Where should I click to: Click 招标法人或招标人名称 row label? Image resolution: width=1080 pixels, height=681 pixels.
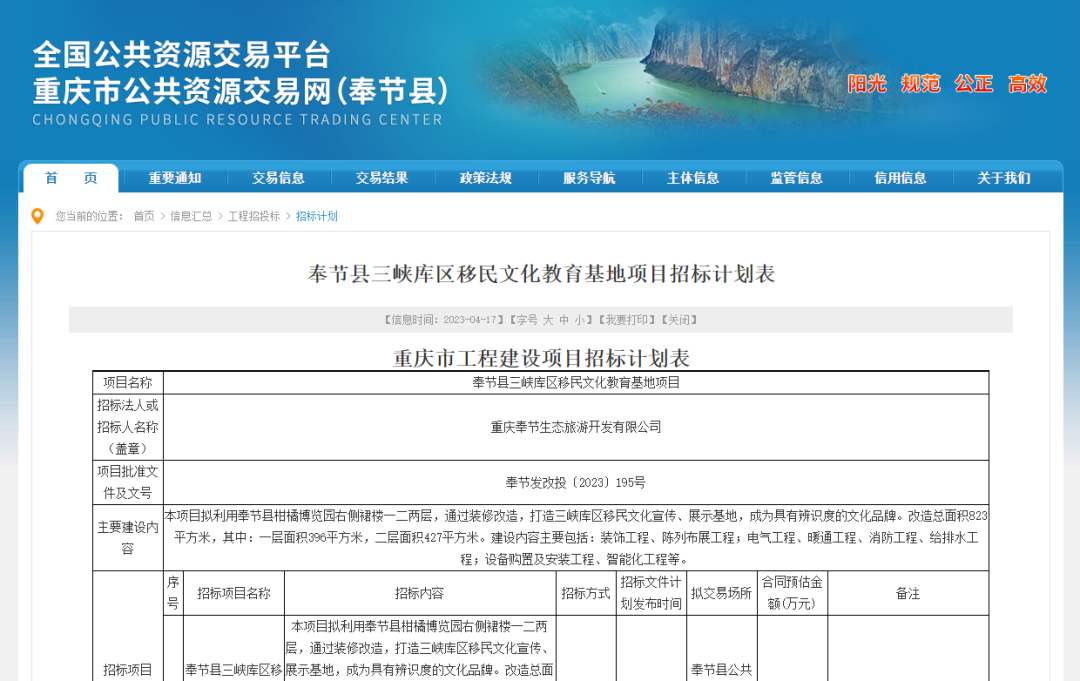pyautogui.click(x=127, y=427)
